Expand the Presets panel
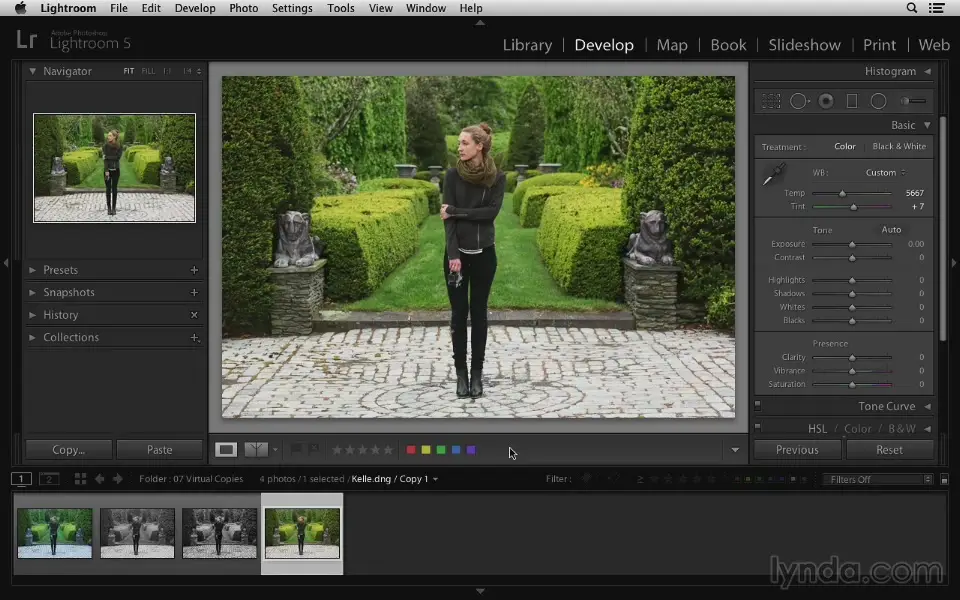This screenshot has height=600, width=960. click(60, 270)
